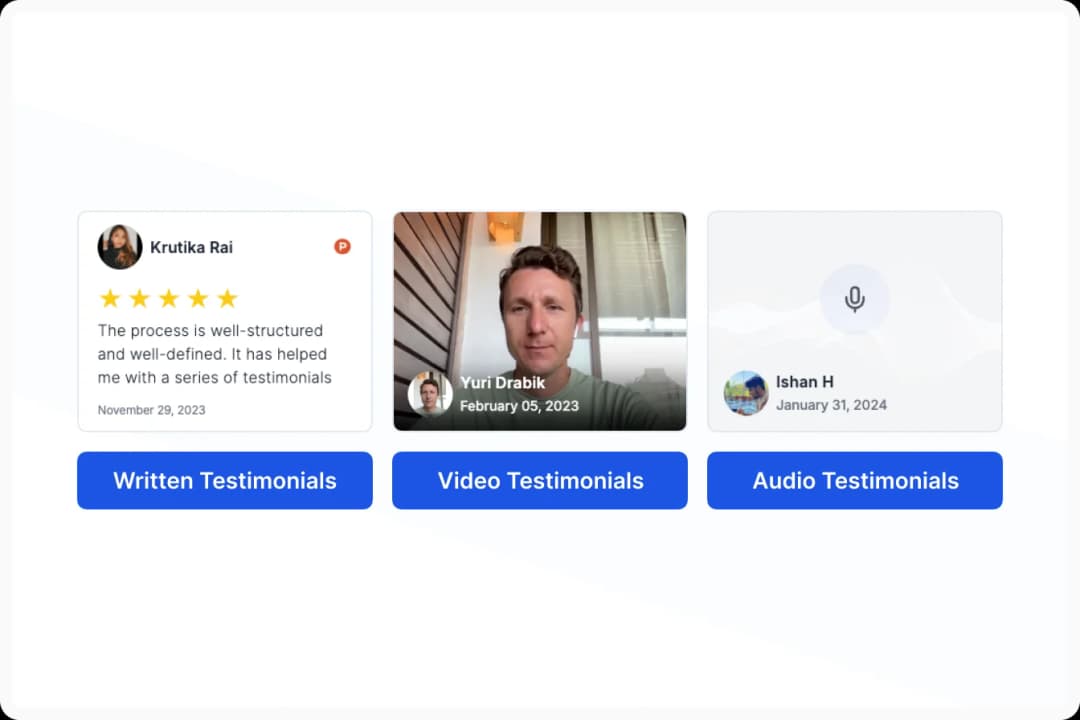Click the date November 29, 2023
This screenshot has width=1080, height=720.
pyautogui.click(x=151, y=409)
